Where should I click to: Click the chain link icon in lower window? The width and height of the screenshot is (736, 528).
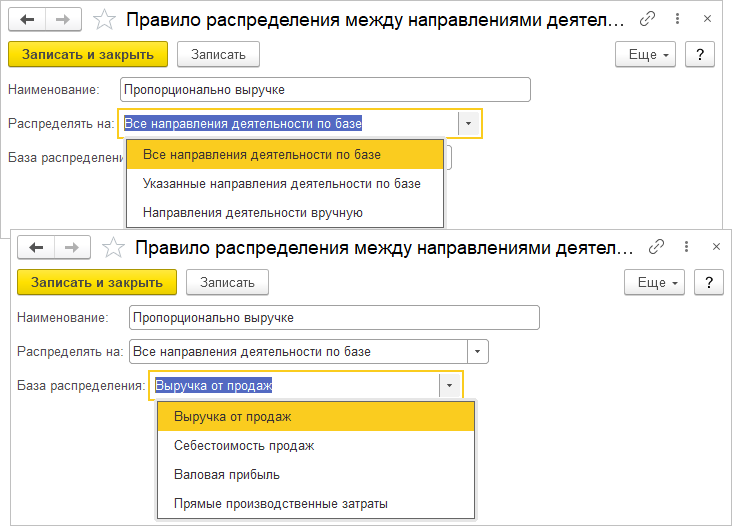point(657,247)
